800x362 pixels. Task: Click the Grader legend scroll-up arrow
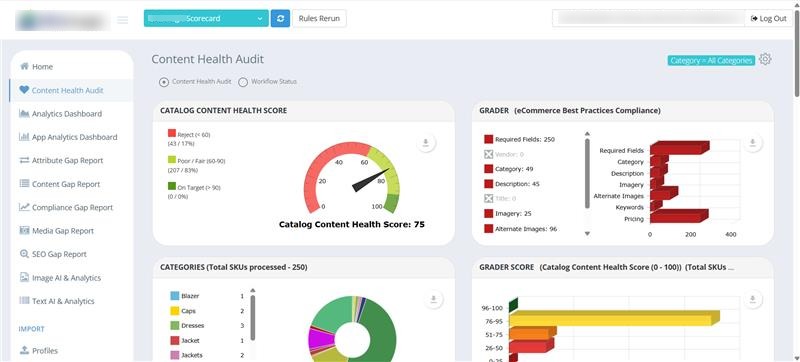tap(587, 134)
